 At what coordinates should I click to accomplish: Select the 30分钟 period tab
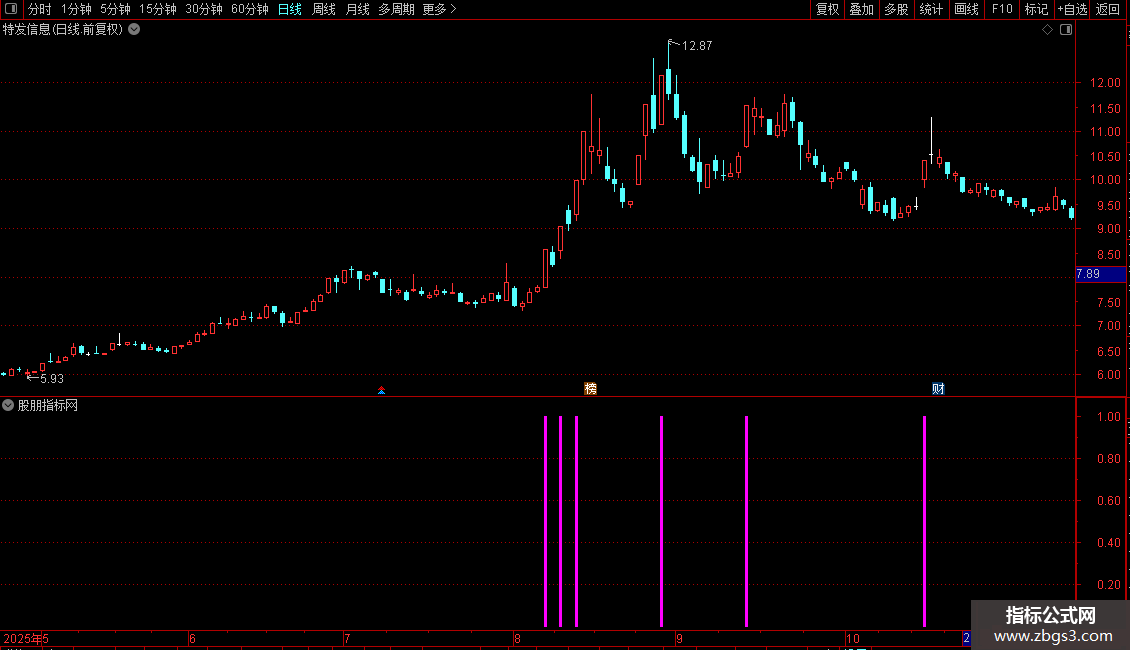pos(204,9)
